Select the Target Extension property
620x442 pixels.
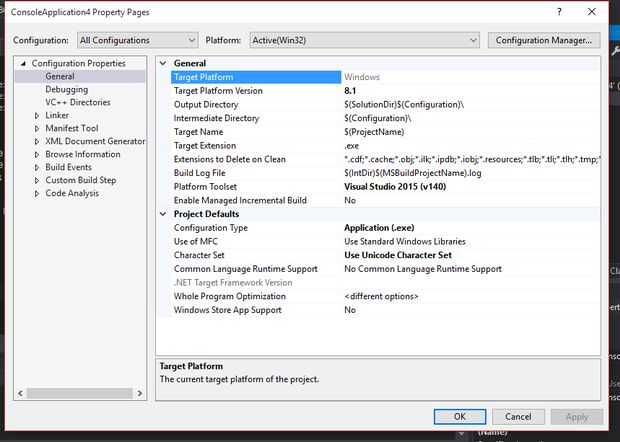(205, 146)
